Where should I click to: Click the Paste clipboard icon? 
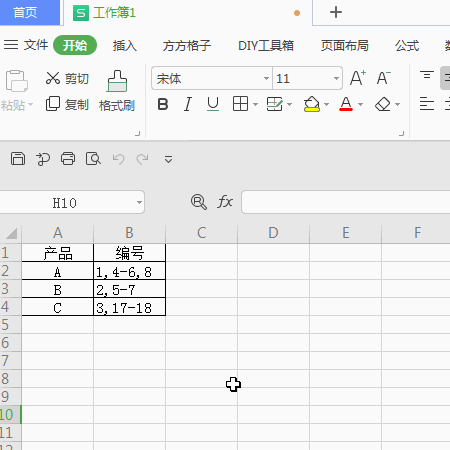tap(16, 80)
